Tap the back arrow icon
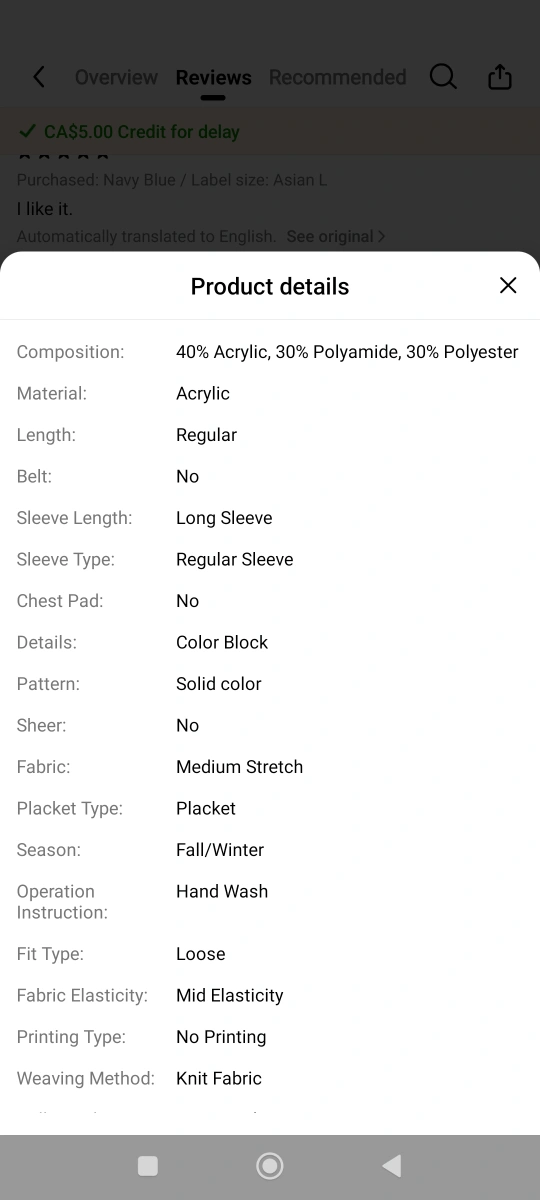This screenshot has height=1200, width=540. coord(39,77)
